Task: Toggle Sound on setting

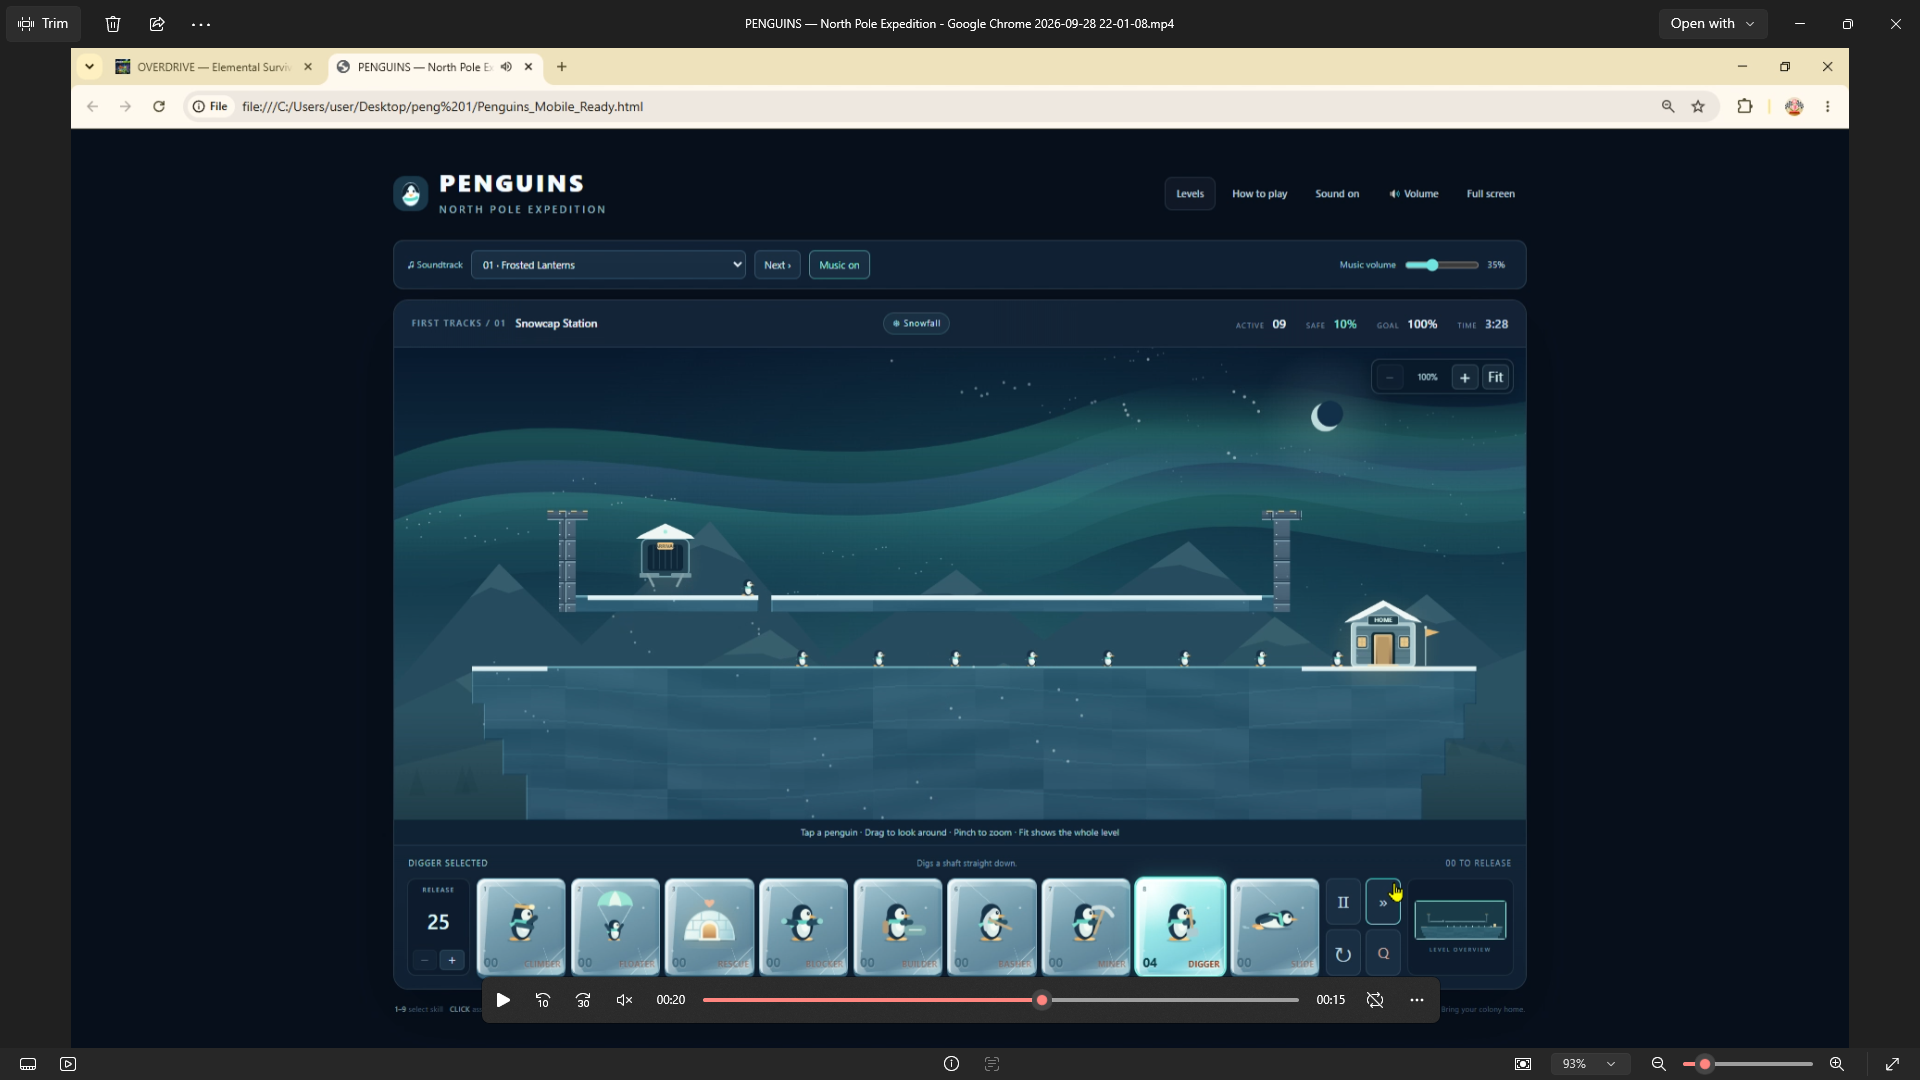Action: tap(1337, 194)
